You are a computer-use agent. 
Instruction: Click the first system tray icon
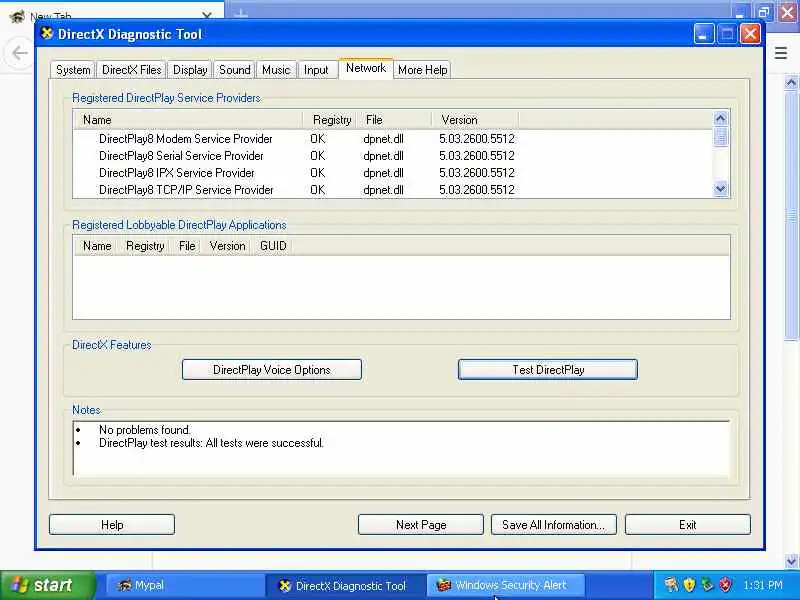[x=671, y=585]
